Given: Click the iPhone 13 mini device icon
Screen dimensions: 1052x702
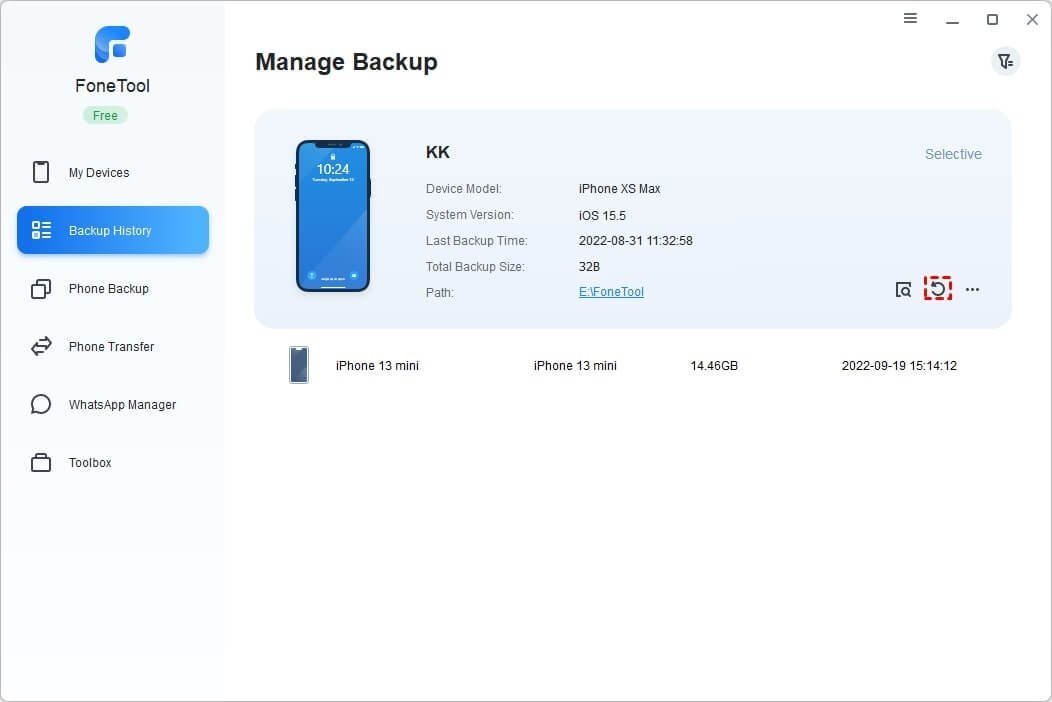Looking at the screenshot, I should [298, 365].
